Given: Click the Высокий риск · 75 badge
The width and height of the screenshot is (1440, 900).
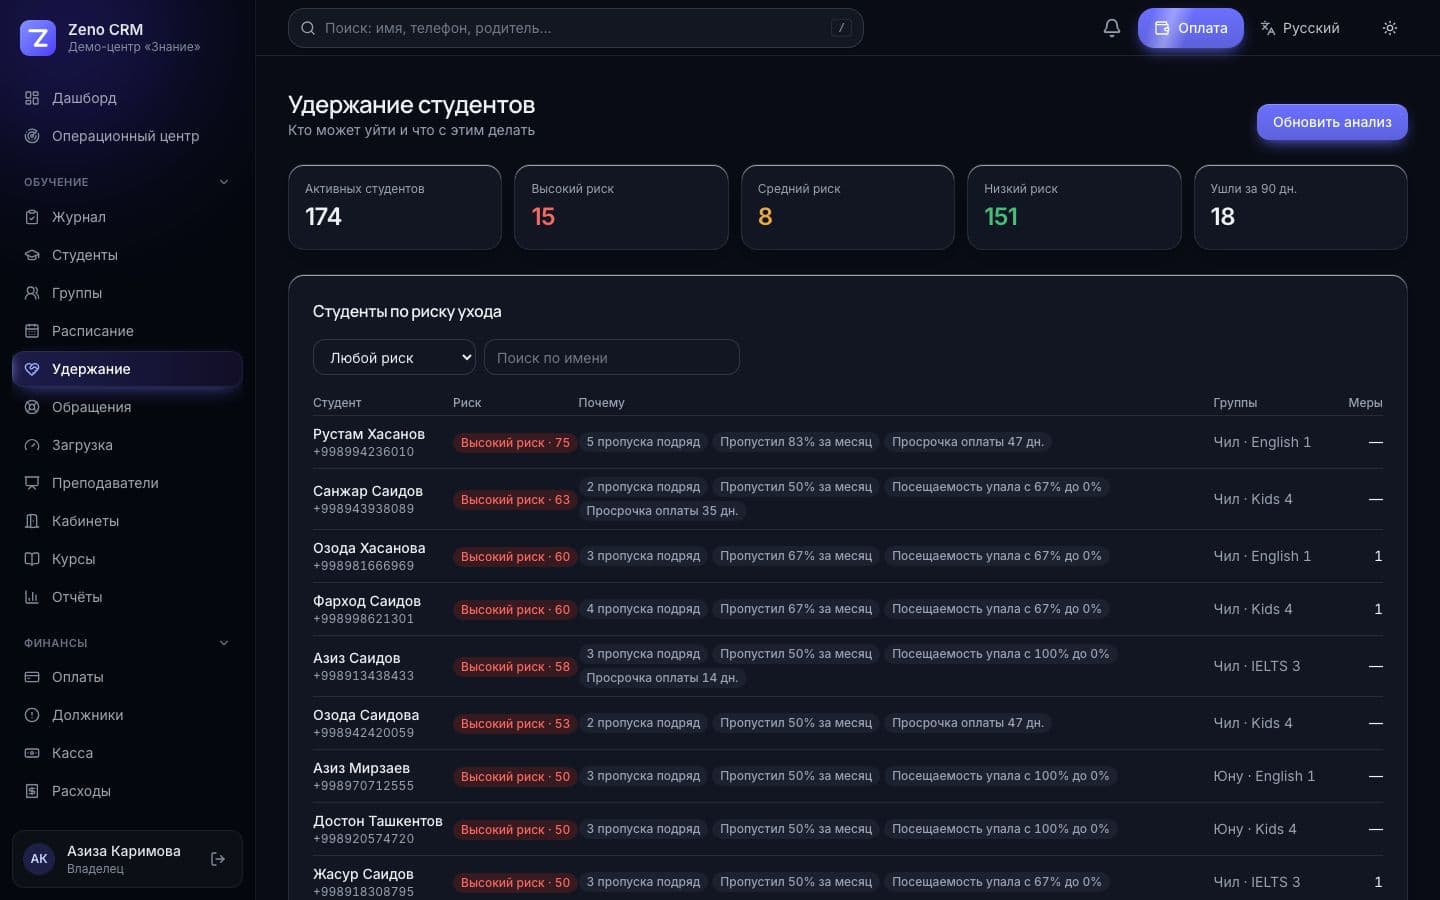Looking at the screenshot, I should click(x=515, y=443).
